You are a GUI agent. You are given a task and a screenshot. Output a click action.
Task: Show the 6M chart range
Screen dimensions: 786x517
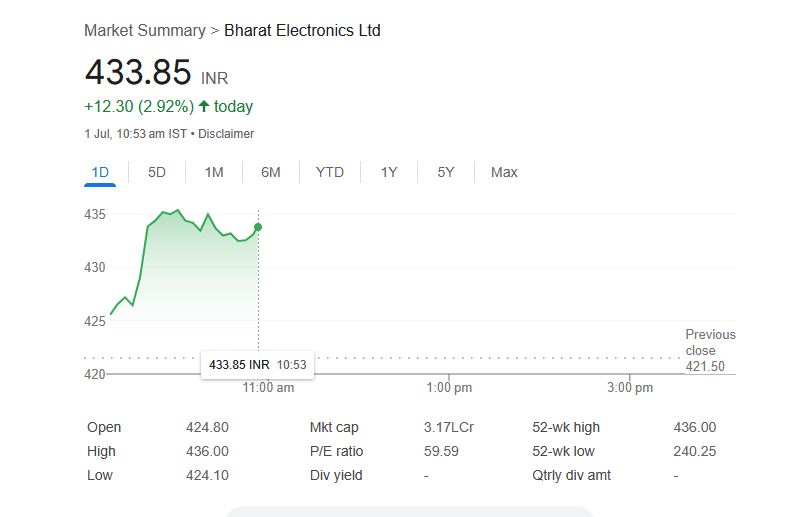[x=271, y=172]
